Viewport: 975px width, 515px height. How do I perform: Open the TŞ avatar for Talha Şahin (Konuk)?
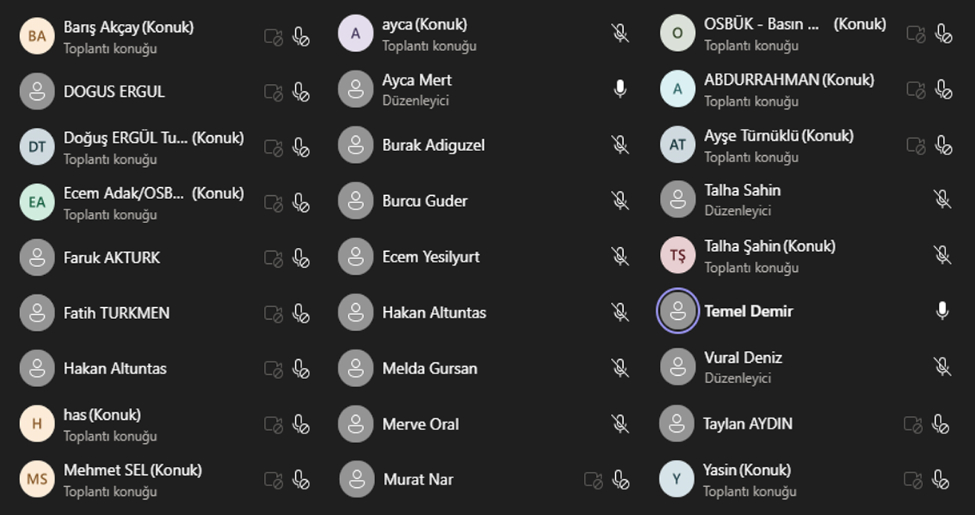[677, 255]
